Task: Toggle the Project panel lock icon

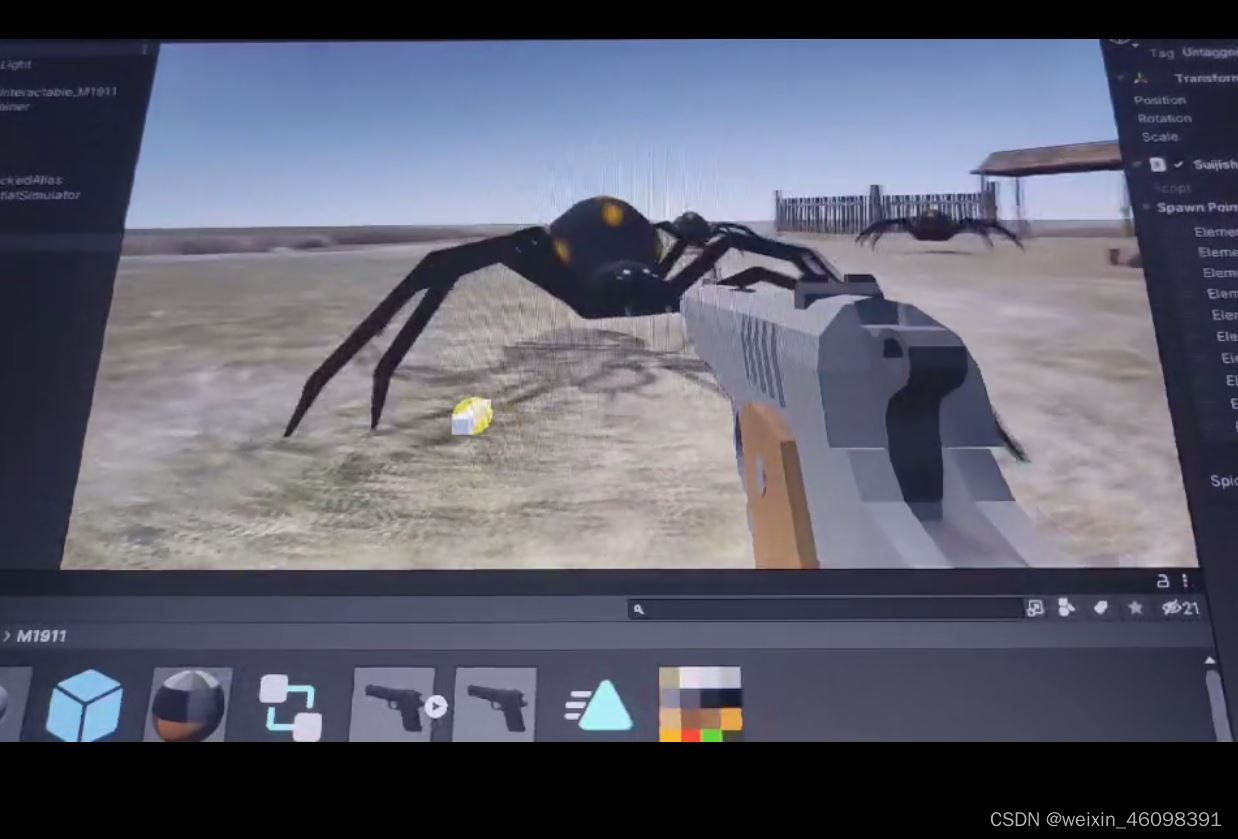Action: coord(1163,580)
